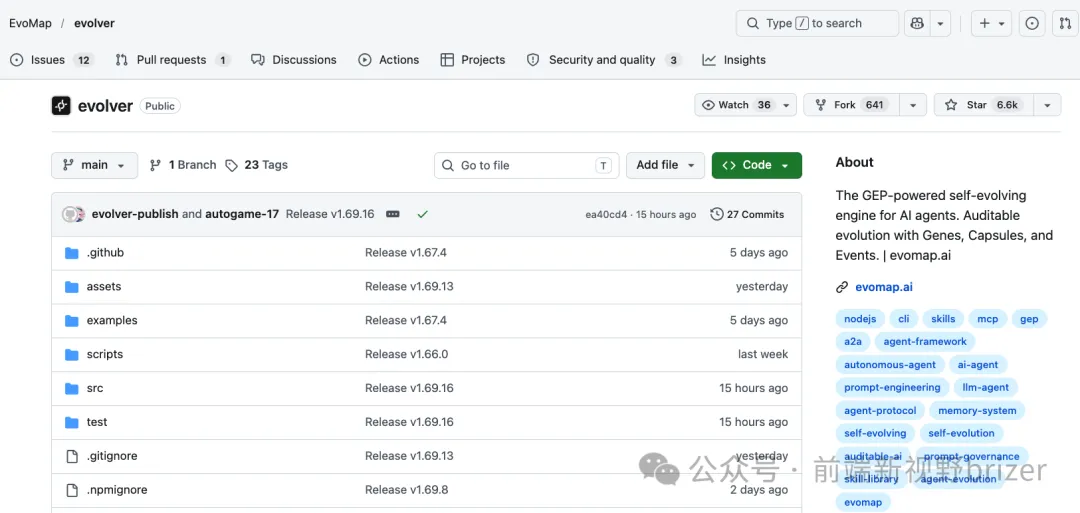Click the test folder icon
This screenshot has height=513, width=1080.
click(72, 422)
